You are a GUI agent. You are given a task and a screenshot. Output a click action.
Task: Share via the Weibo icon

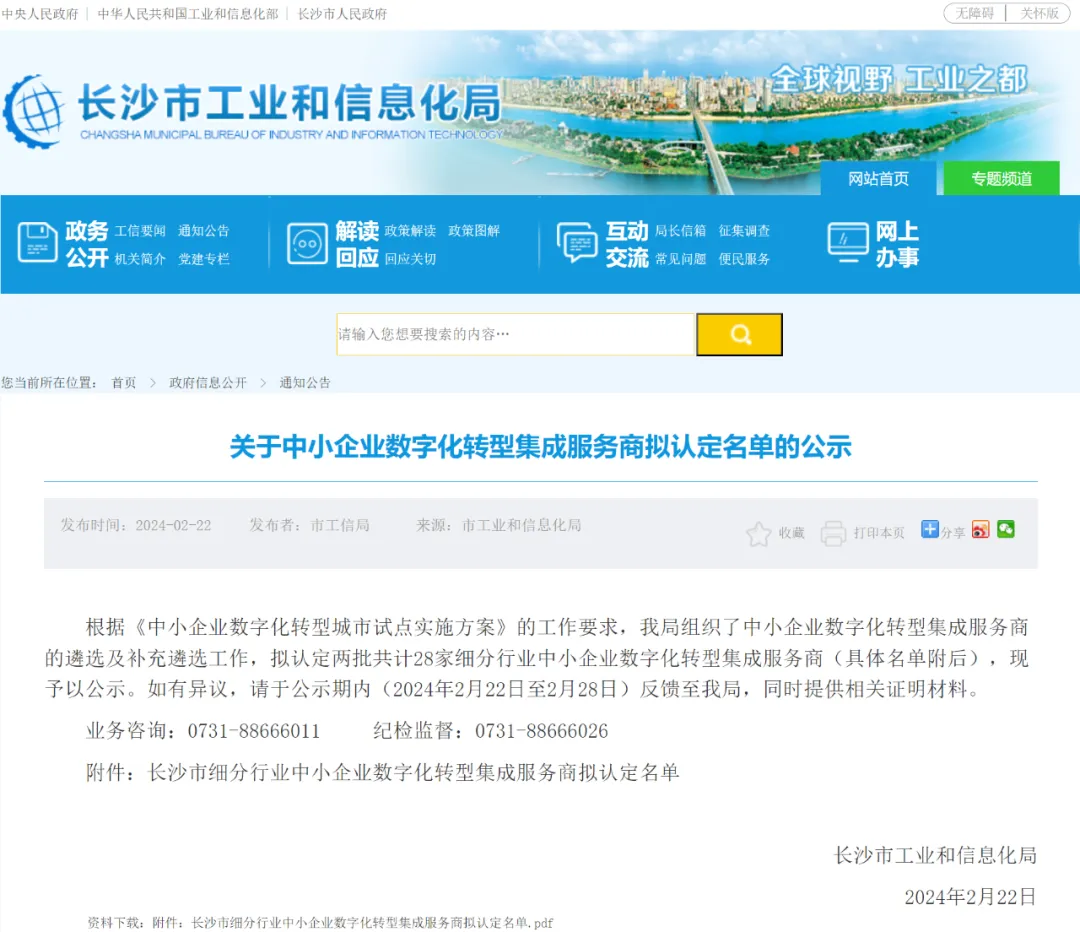click(980, 529)
